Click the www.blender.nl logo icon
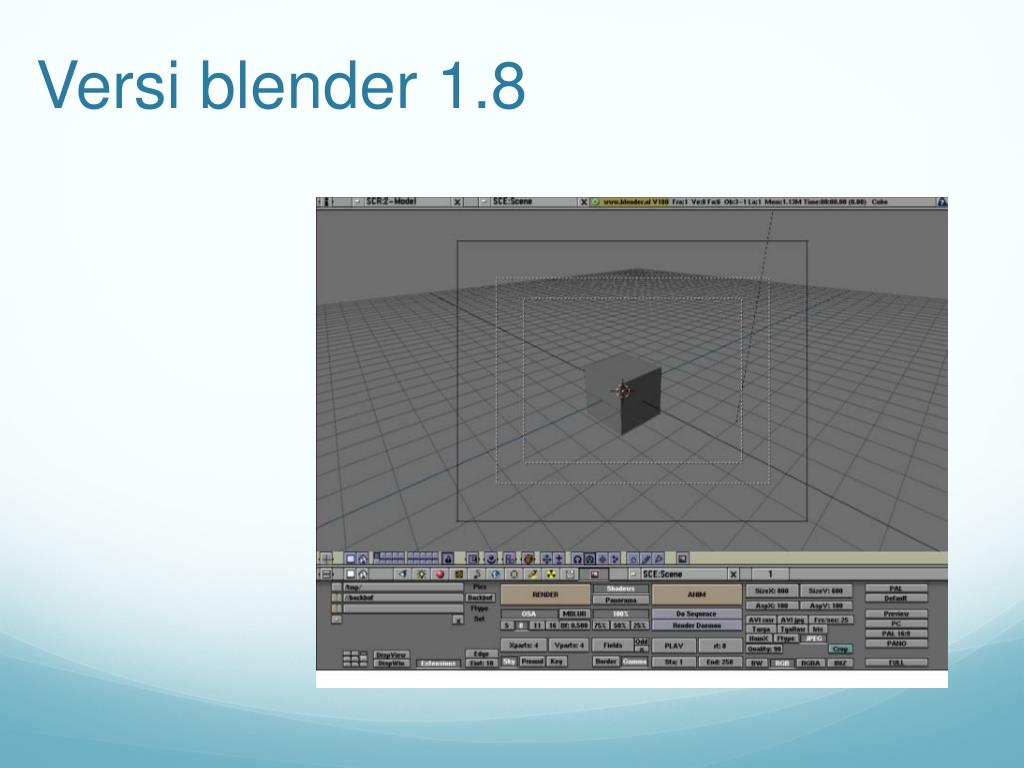Screen dimensions: 1024x768 (x=595, y=202)
